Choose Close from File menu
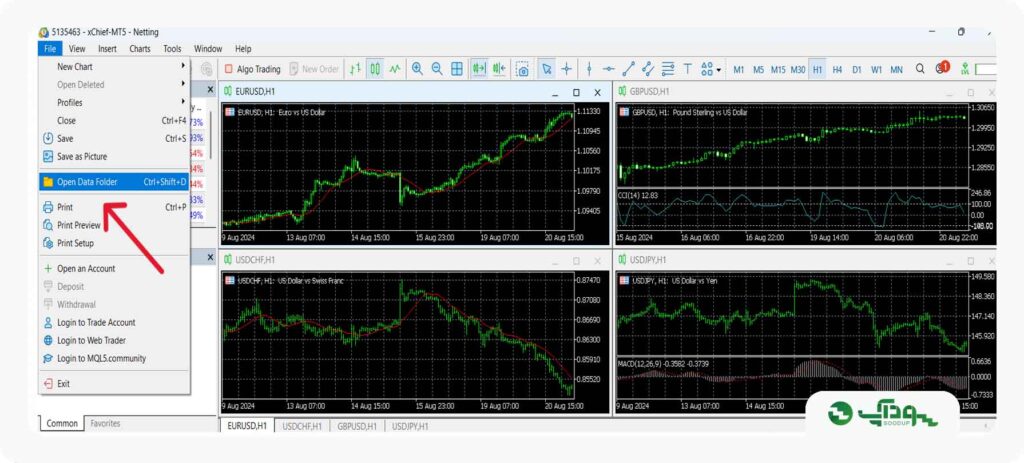 pyautogui.click(x=114, y=121)
